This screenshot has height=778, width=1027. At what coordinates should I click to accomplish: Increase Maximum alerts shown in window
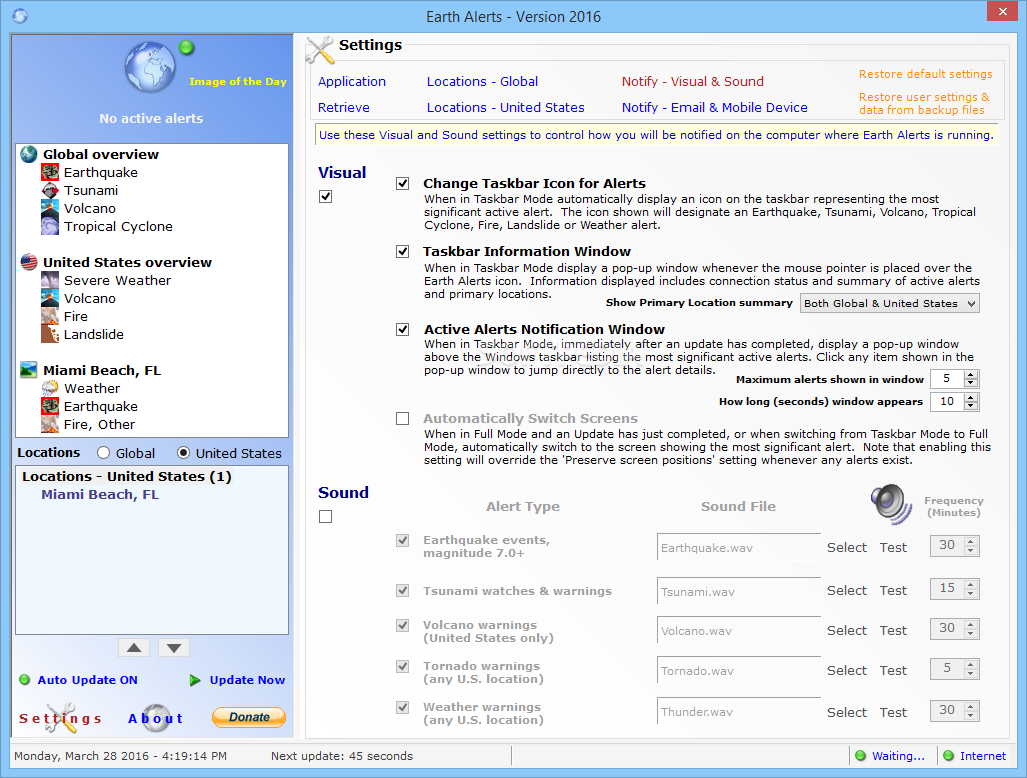pos(971,375)
